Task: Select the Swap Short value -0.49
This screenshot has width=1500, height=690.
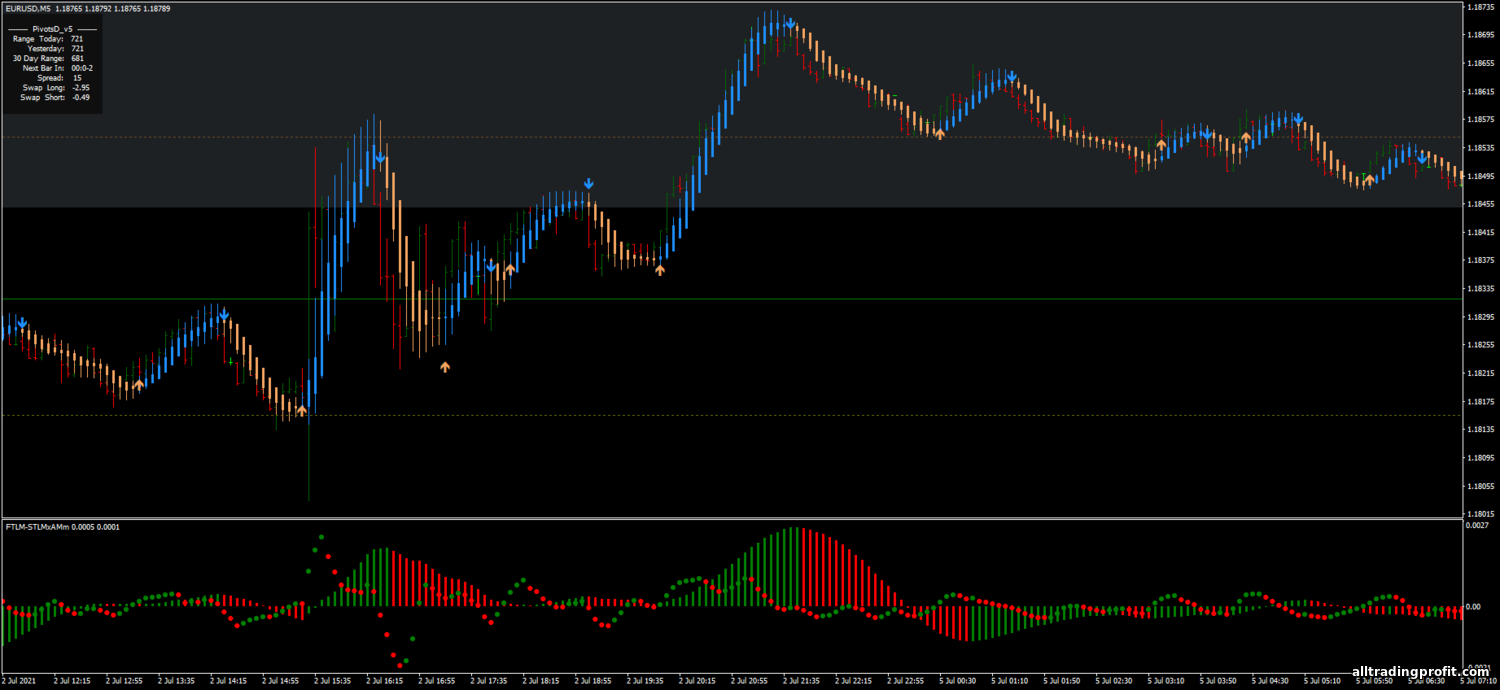Action: [81, 97]
